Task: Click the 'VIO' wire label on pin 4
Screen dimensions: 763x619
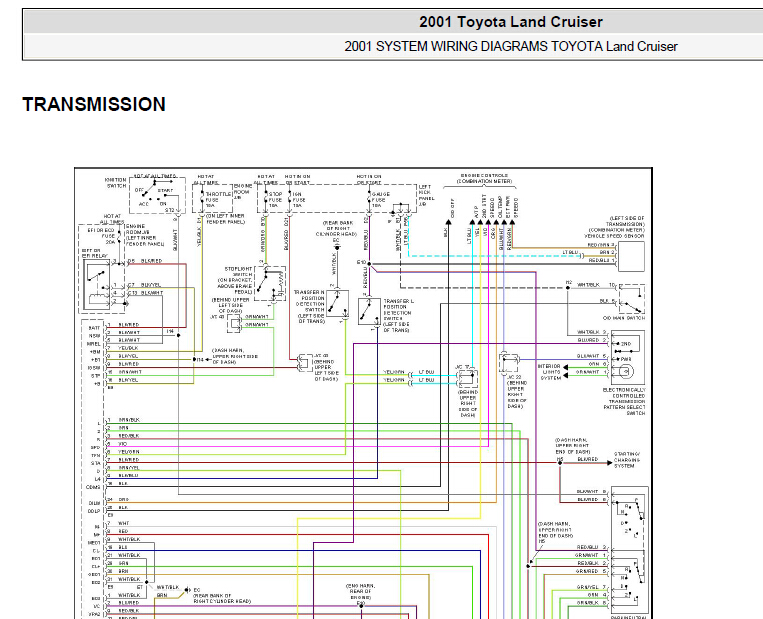Action: 122,444
